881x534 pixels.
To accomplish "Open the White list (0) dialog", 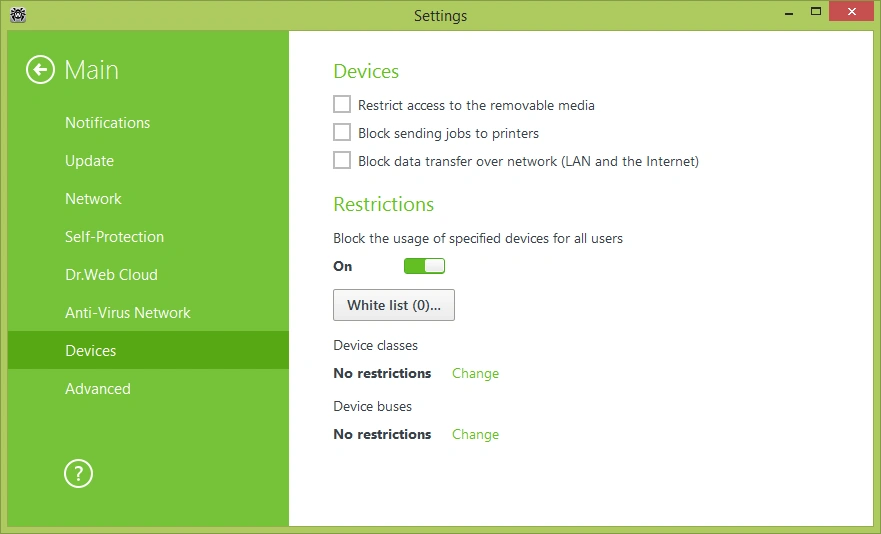I will click(394, 305).
